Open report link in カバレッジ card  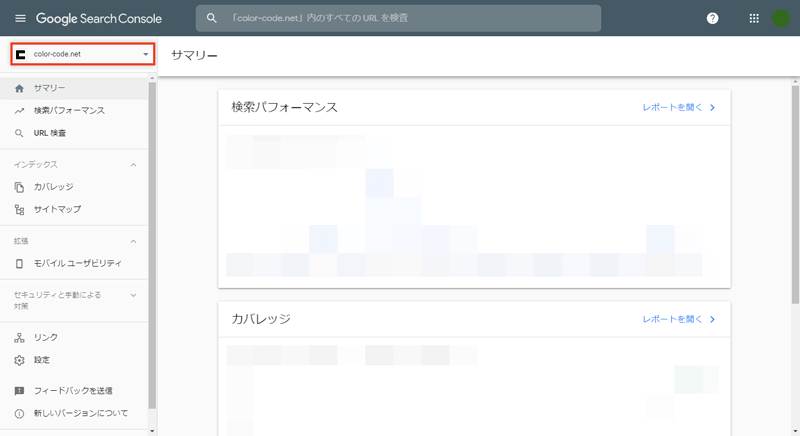point(672,319)
